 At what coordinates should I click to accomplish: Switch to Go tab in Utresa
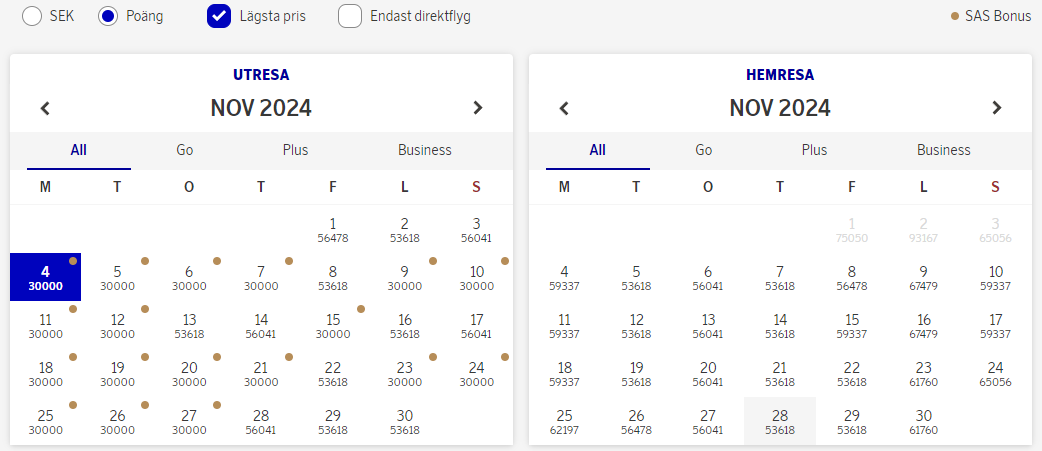[x=185, y=150]
